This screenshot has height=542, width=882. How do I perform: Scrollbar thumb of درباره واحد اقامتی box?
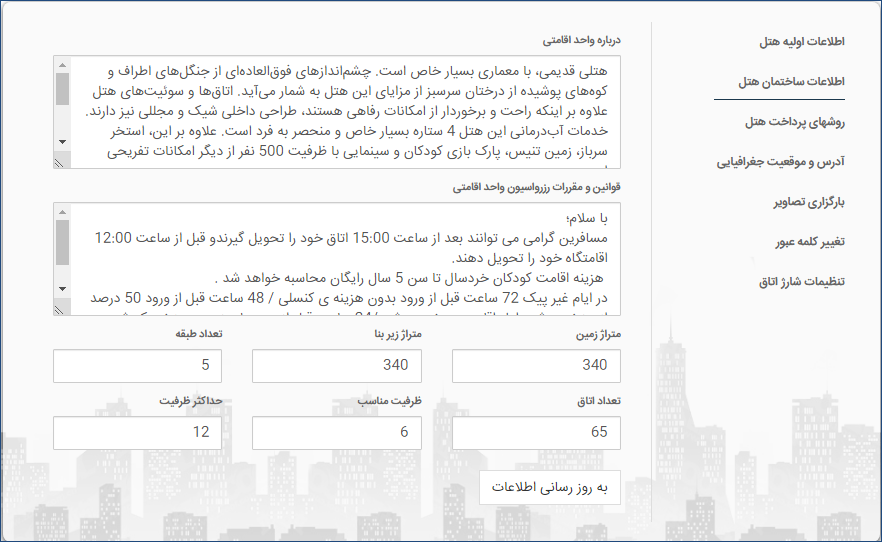tap(62, 89)
